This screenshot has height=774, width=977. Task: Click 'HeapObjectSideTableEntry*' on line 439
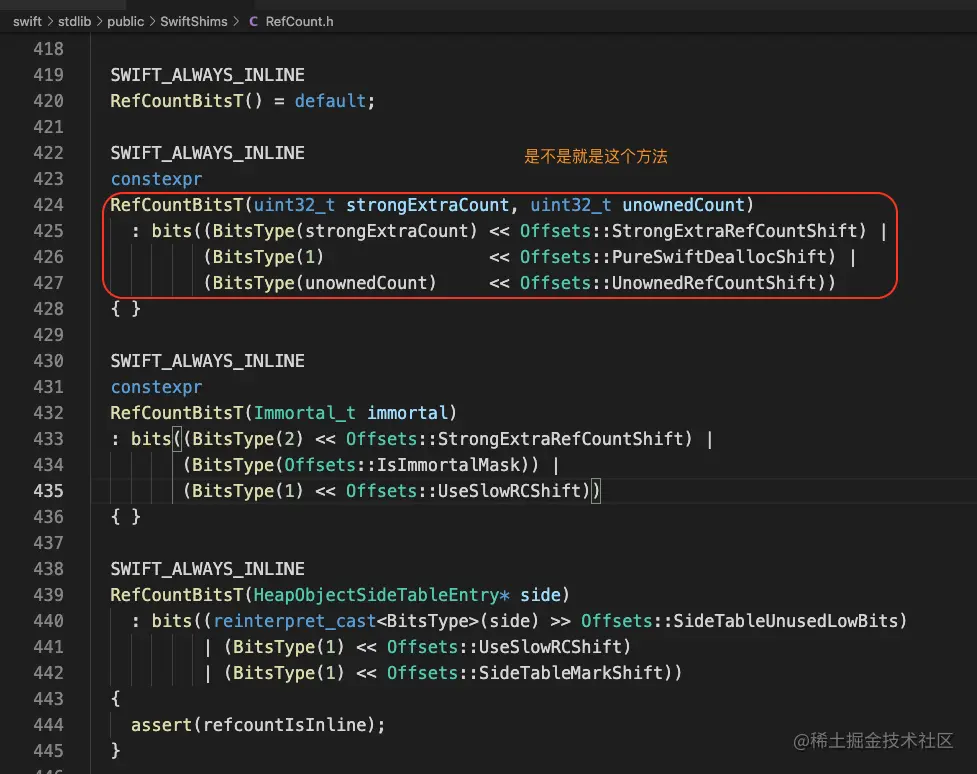click(381, 595)
